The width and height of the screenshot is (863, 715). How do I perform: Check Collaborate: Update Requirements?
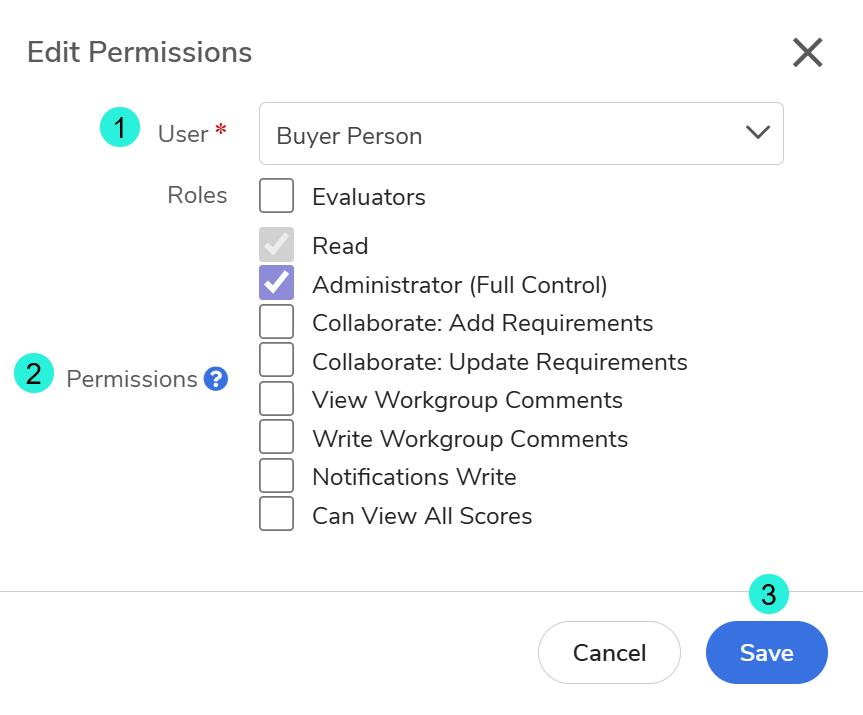tap(276, 360)
